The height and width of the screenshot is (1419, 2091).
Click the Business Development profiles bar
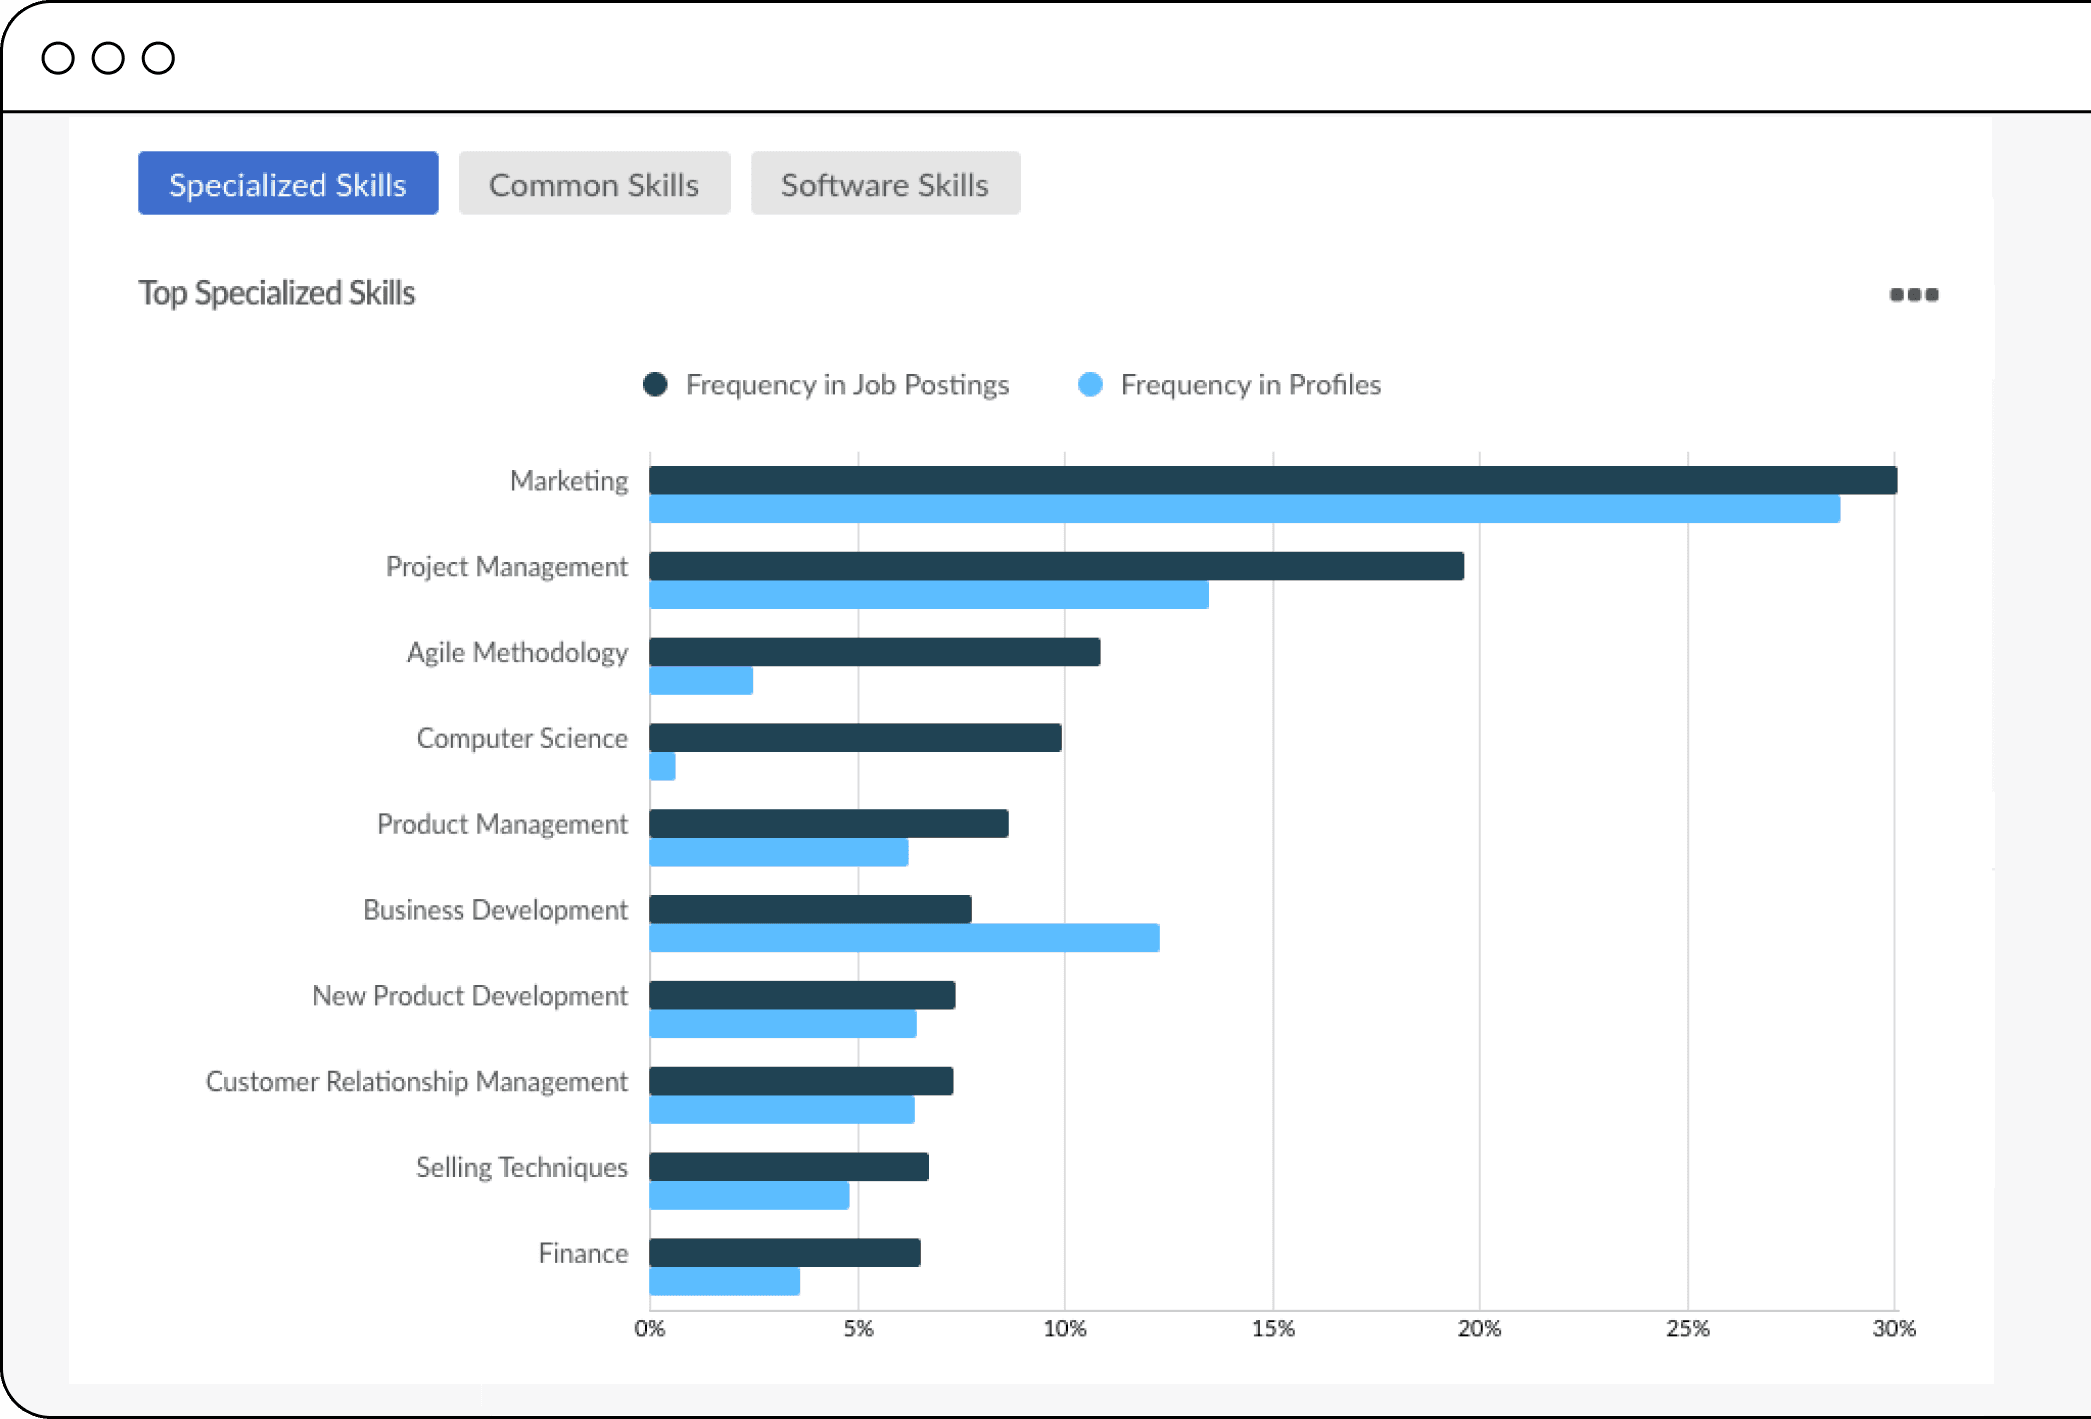[904, 938]
